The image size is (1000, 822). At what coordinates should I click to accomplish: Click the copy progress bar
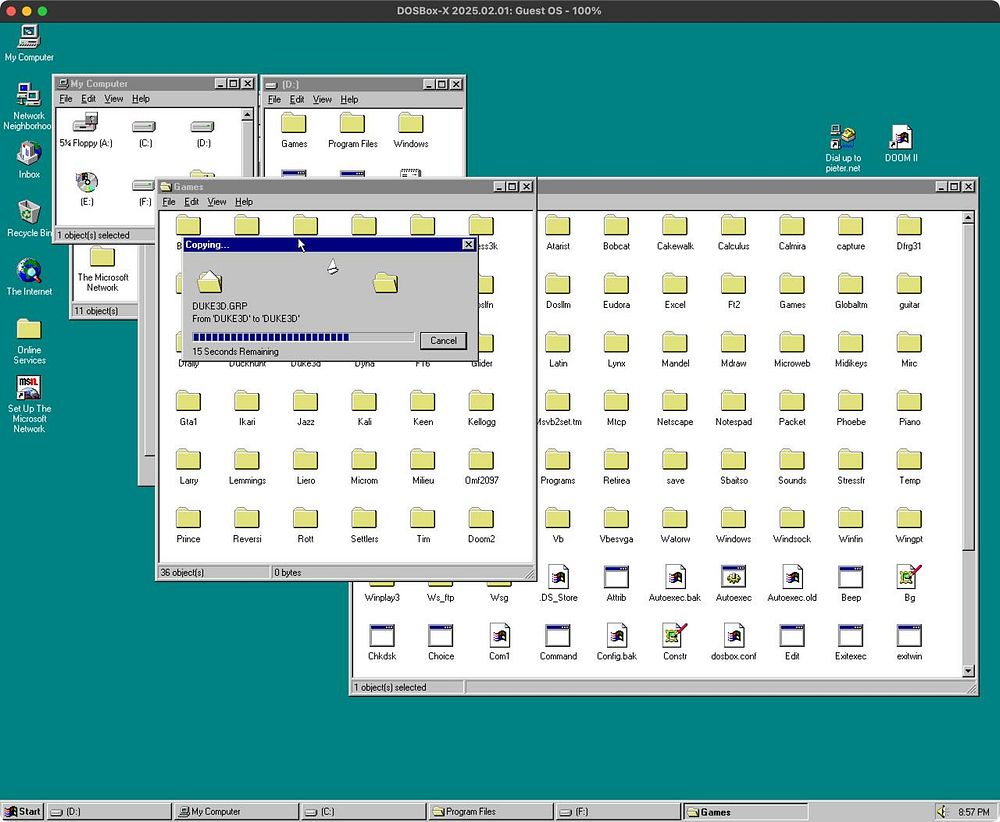pyautogui.click(x=302, y=338)
